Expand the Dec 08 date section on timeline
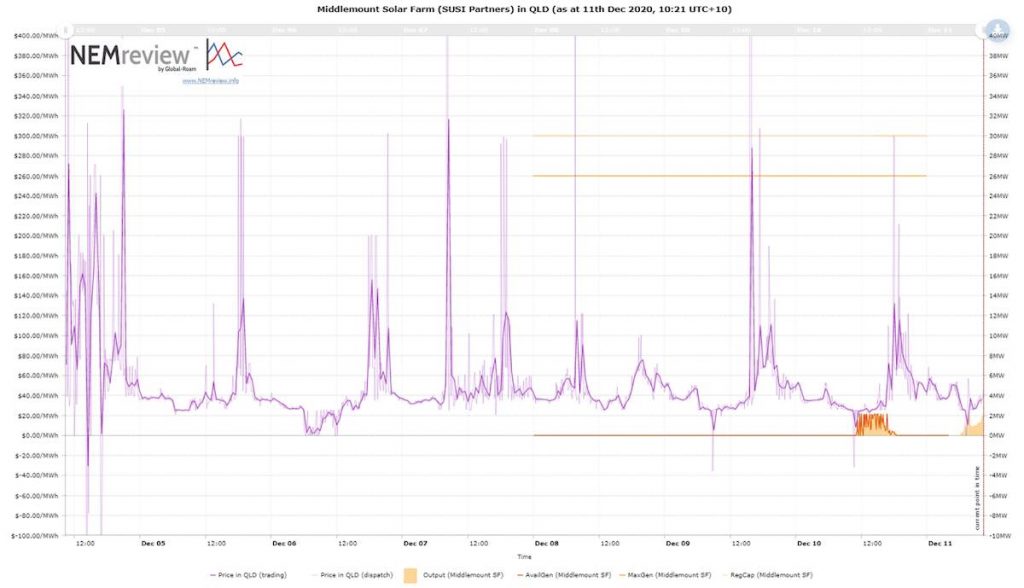Viewport: 1024px width, 588px height. 545,29
